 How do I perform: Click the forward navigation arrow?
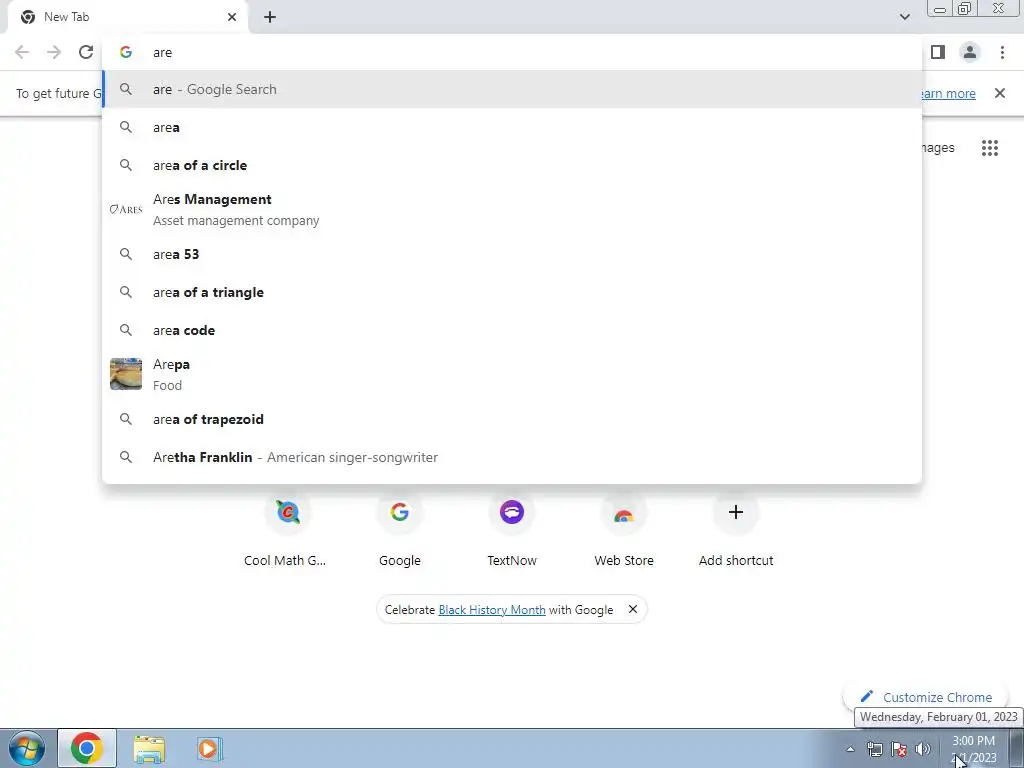click(54, 52)
